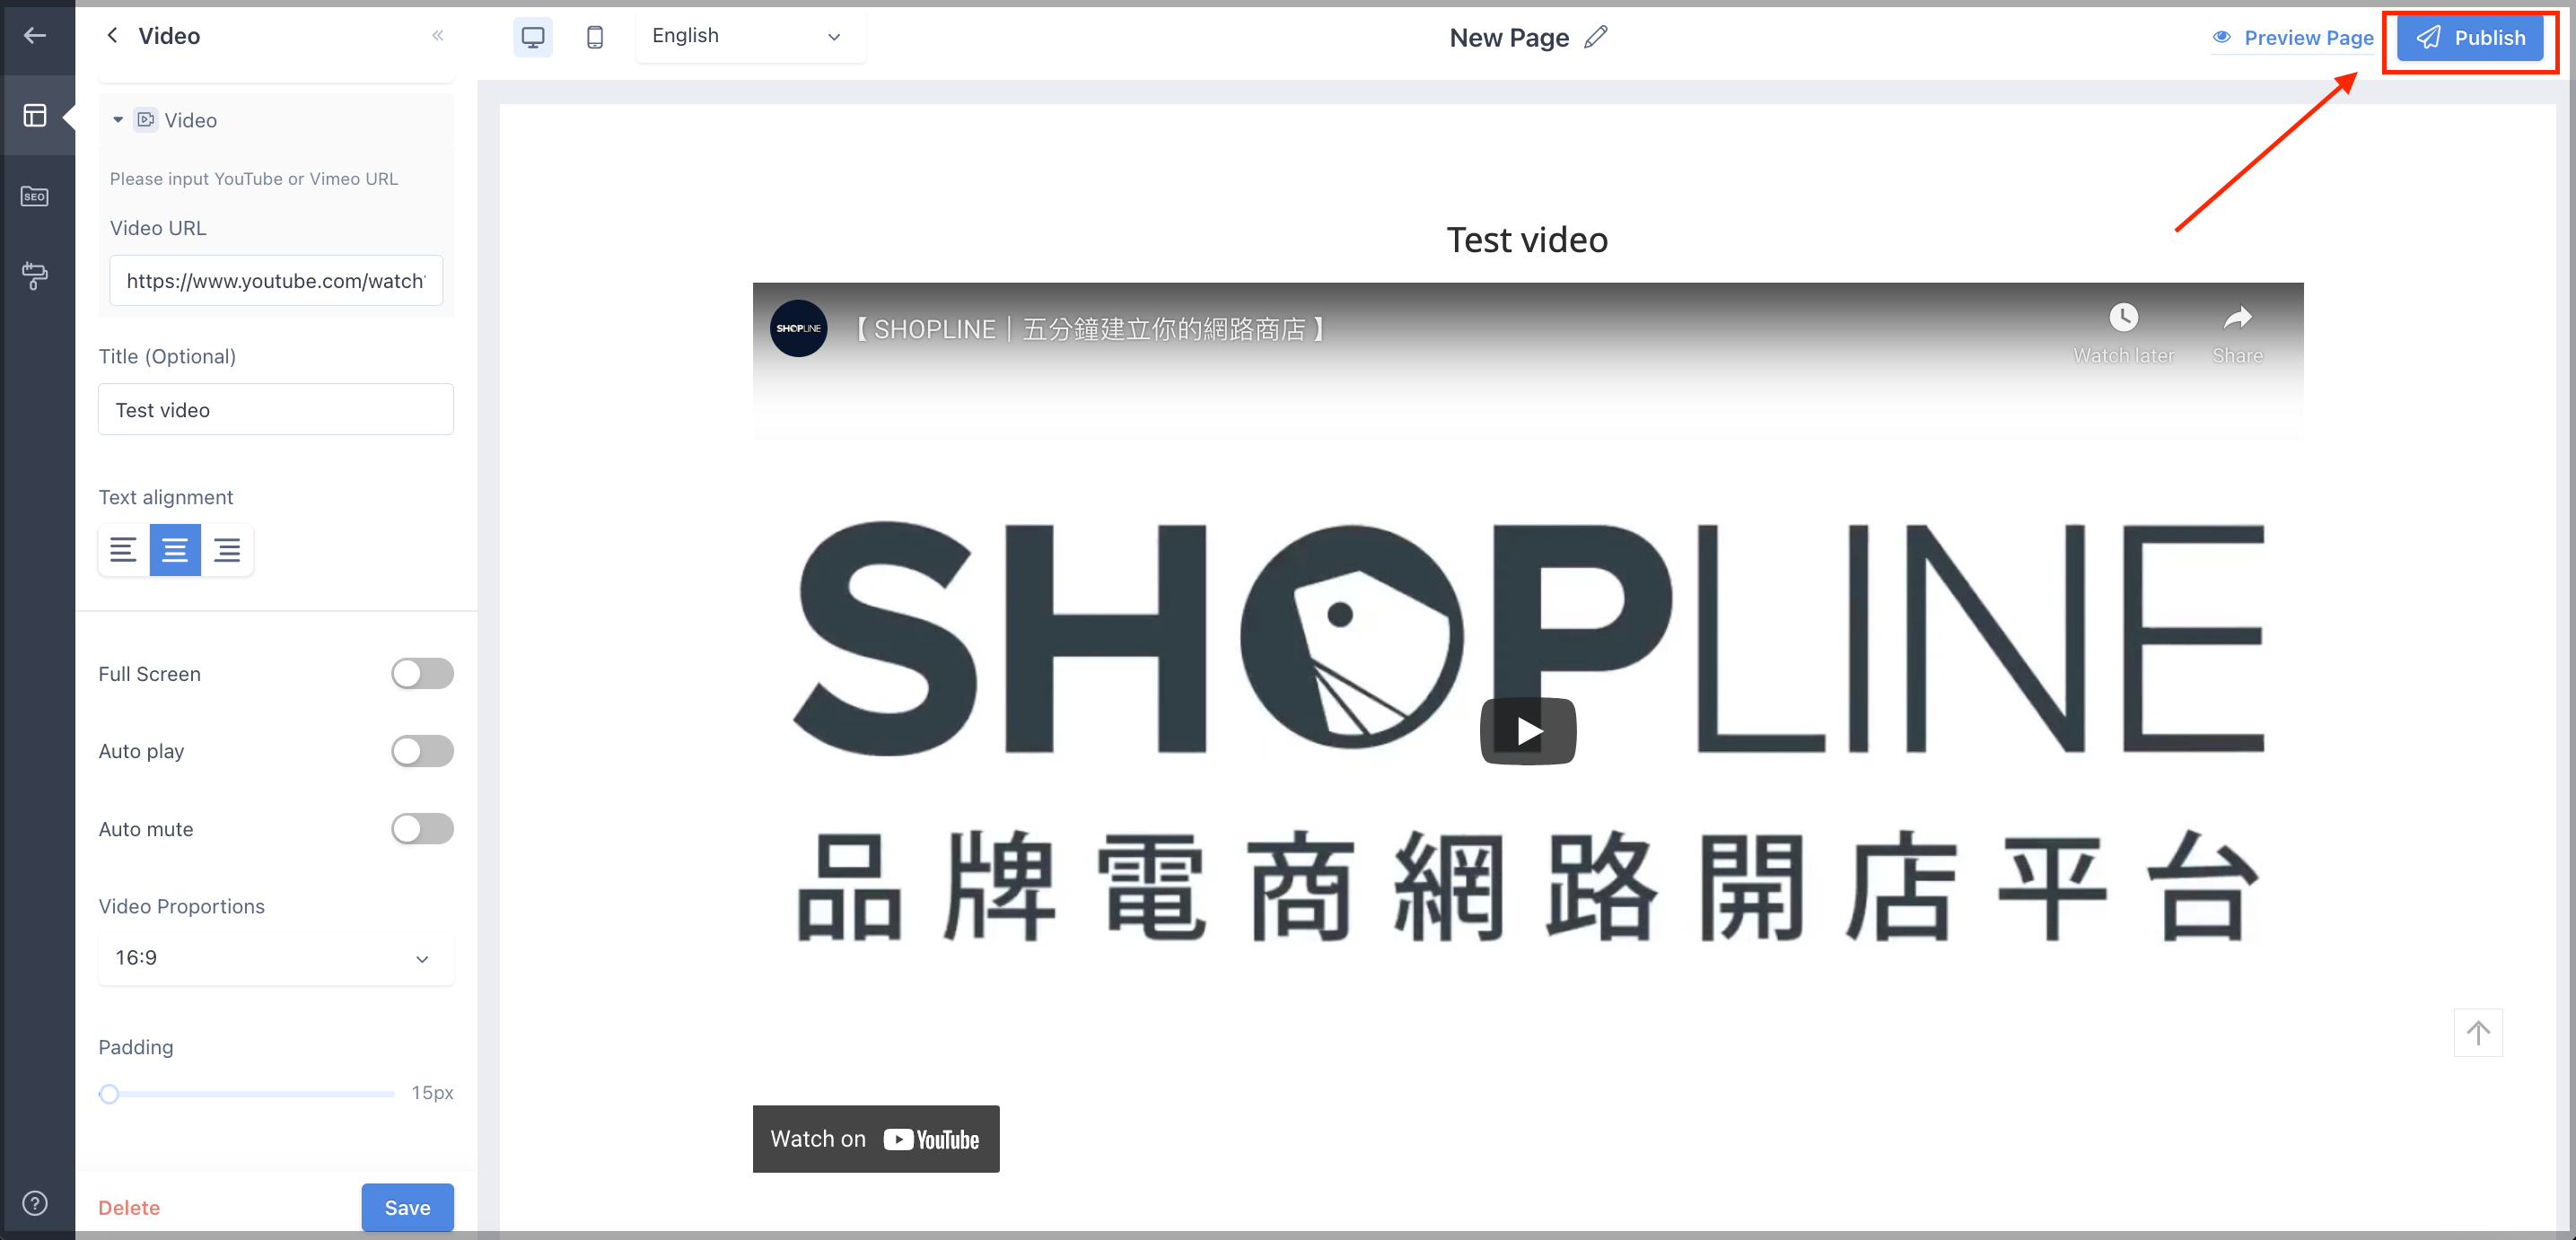Click the Delete link
The height and width of the screenshot is (1240, 2576).
(129, 1208)
